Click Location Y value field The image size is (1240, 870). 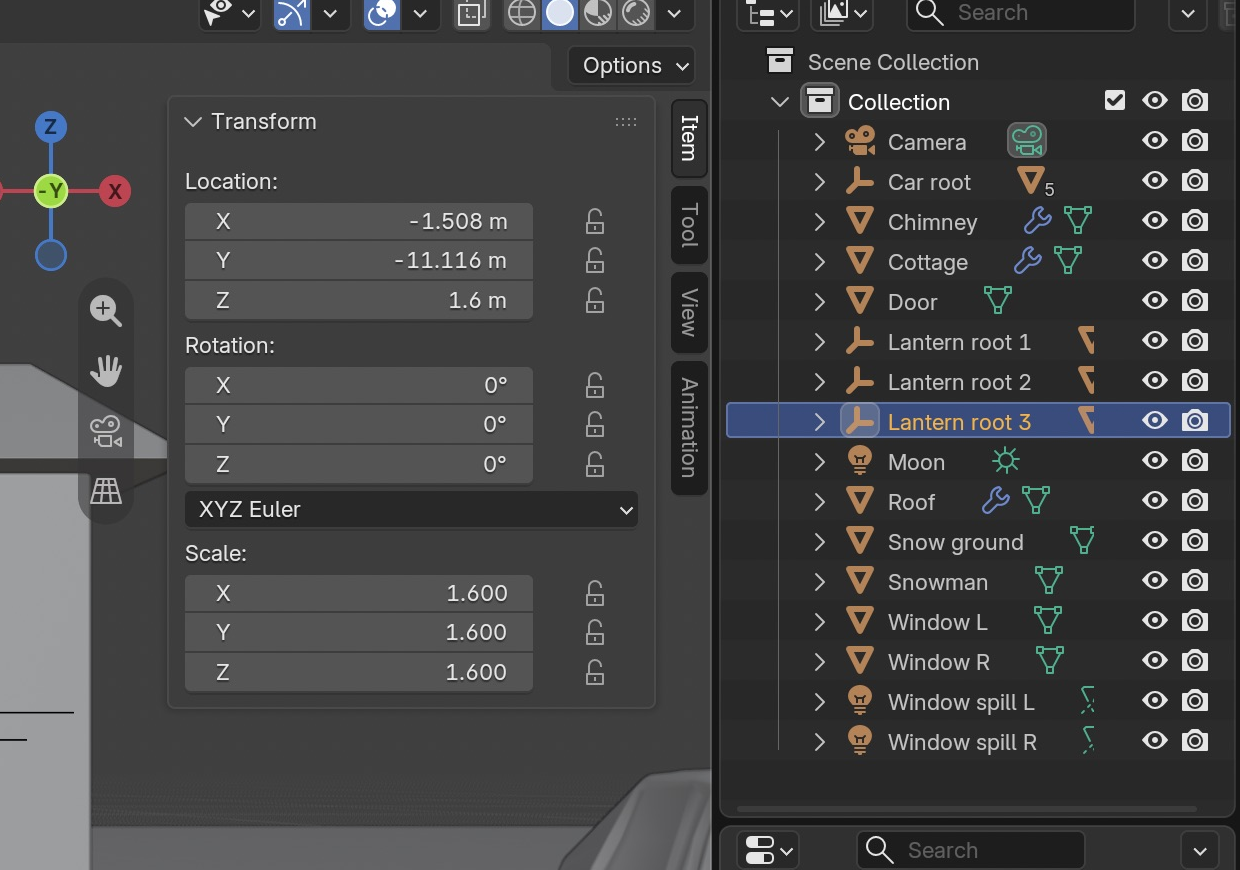coord(359,261)
